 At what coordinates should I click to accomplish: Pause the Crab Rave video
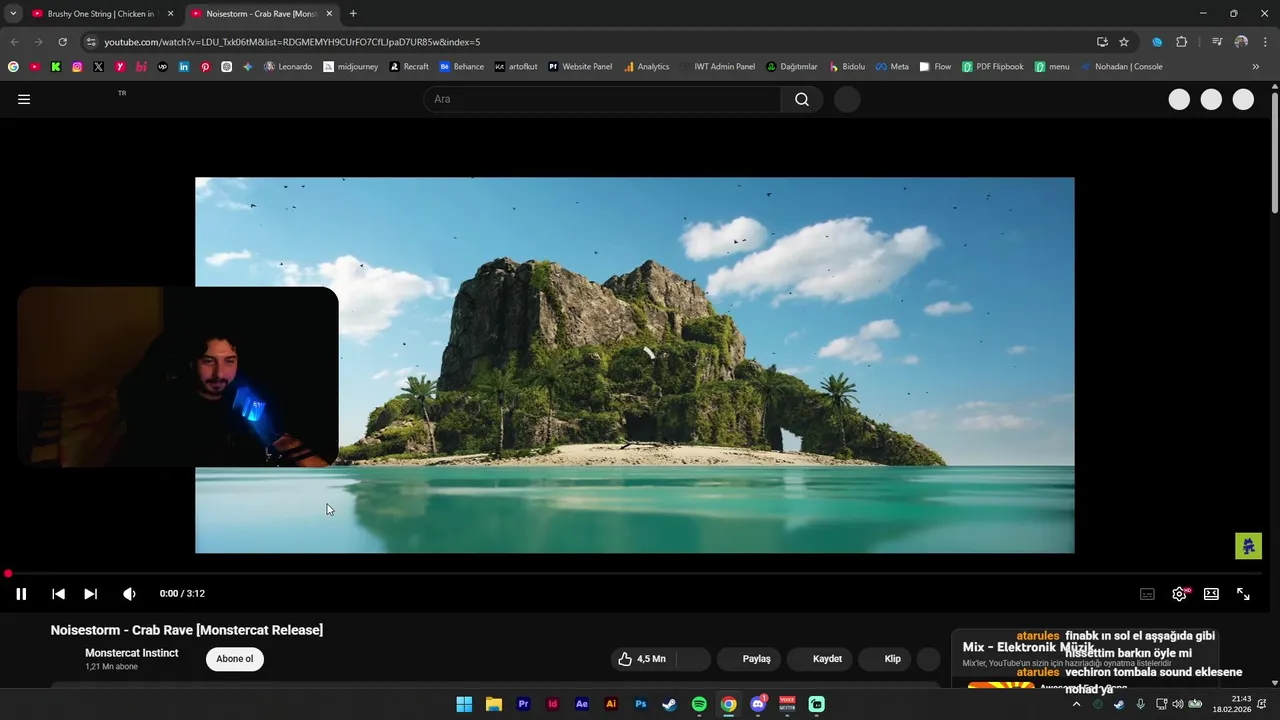coord(21,594)
